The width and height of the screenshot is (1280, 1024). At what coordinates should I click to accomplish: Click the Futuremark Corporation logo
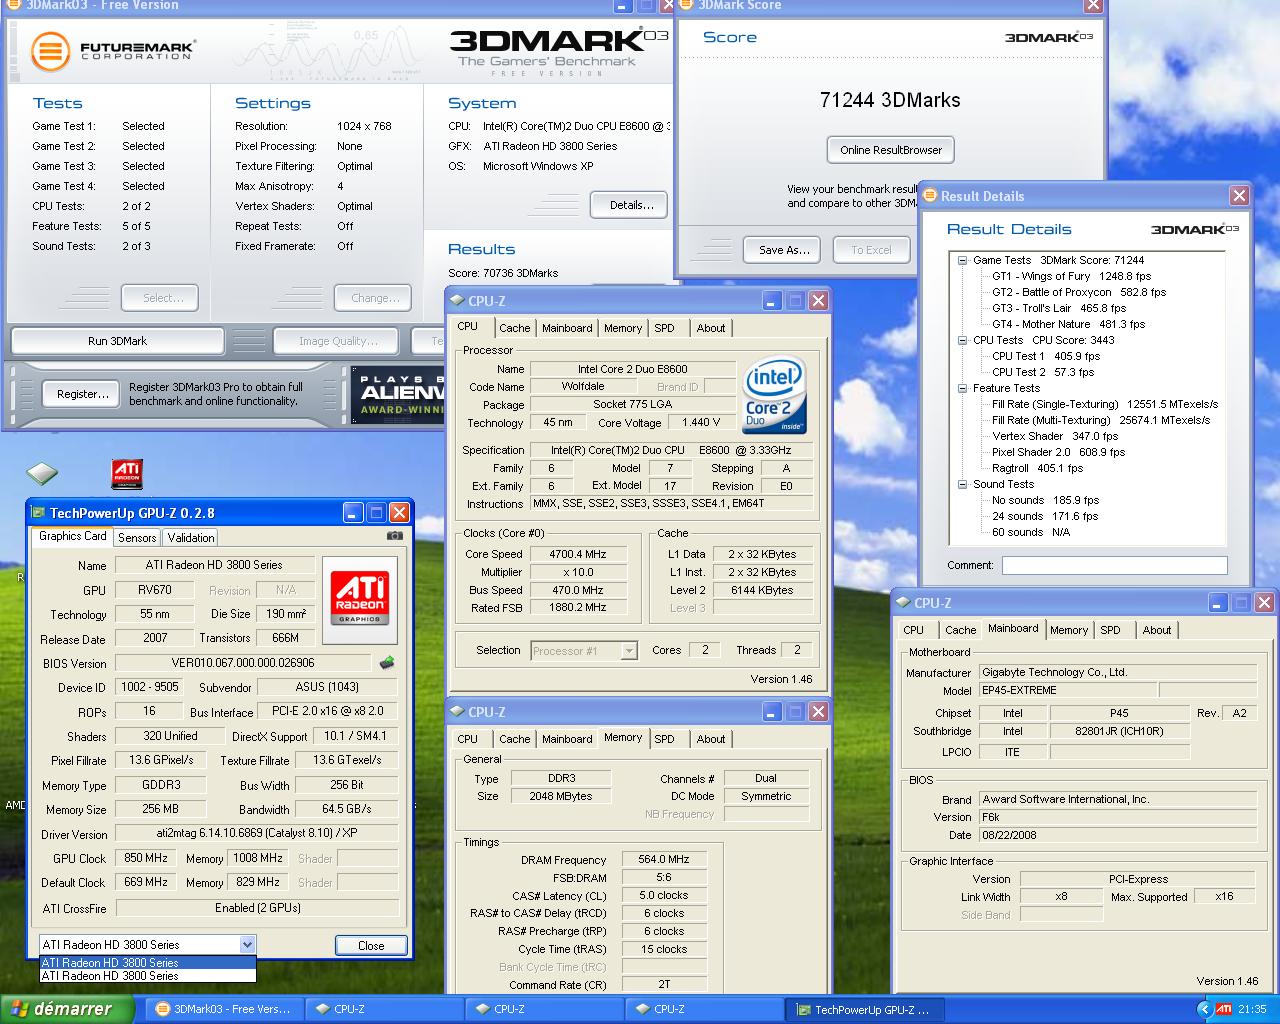point(112,50)
